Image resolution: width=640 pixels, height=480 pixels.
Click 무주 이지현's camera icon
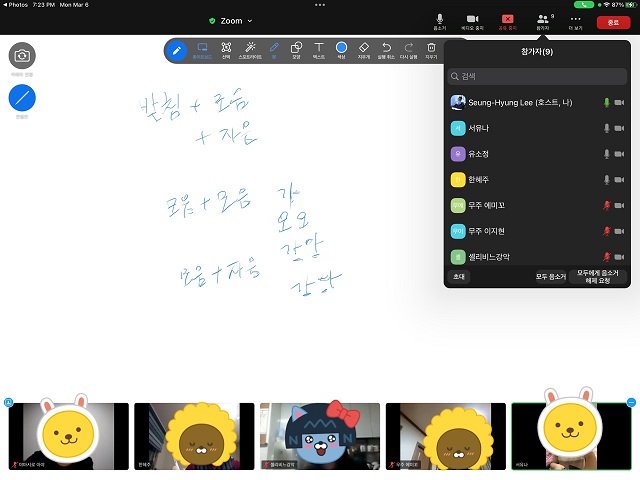(620, 231)
